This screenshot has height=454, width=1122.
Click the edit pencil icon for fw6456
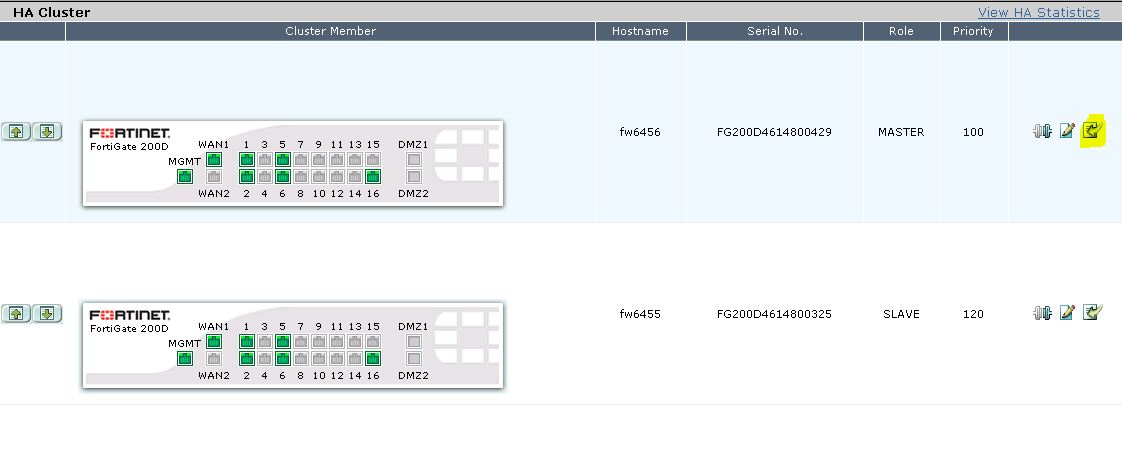1067,131
